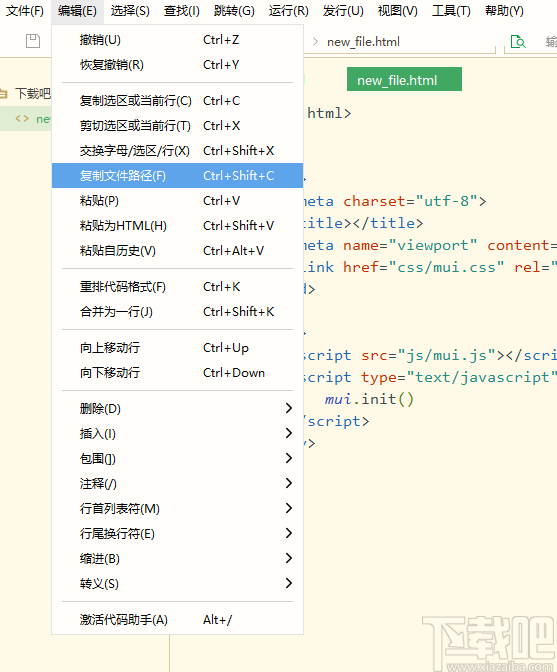This screenshot has height=672, width=557.
Task: Choose 撤销(U) from the edit menu
Action: point(177,40)
